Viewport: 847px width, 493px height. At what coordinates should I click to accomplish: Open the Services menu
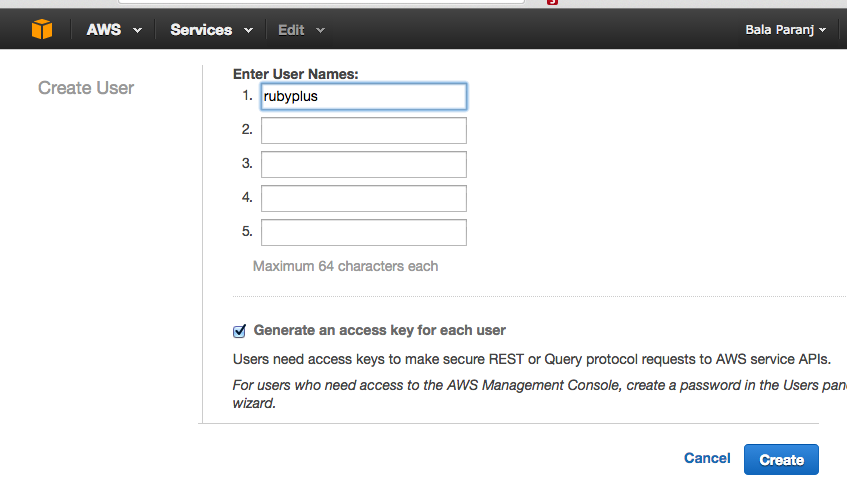(x=201, y=30)
